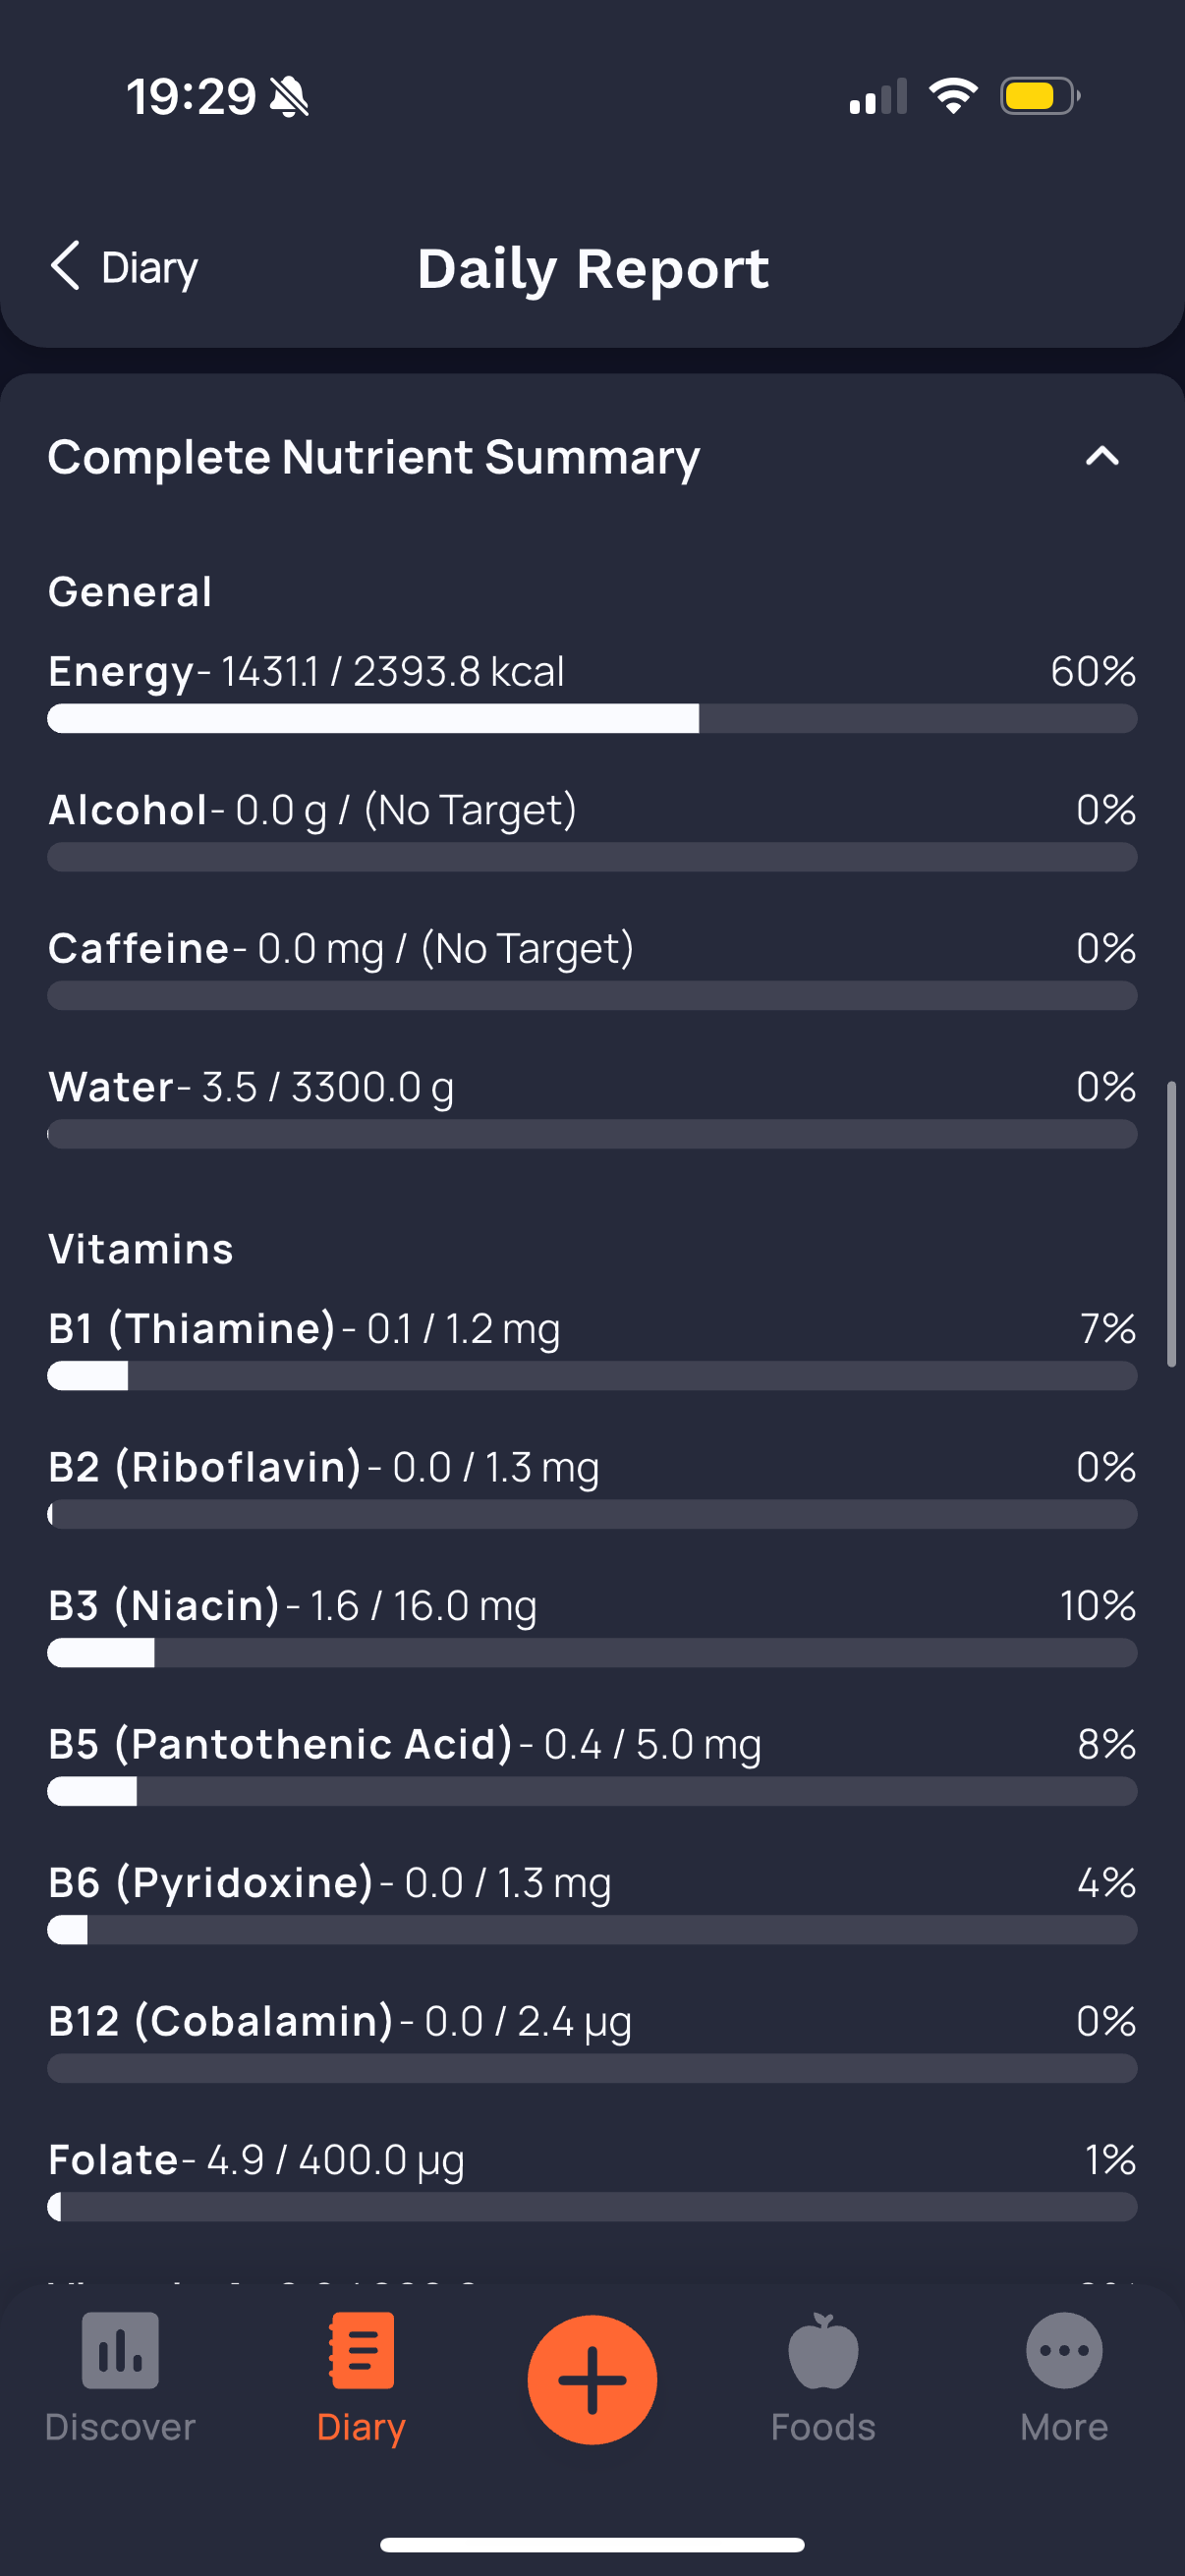Viewport: 1185px width, 2576px height.
Task: Switch to the Discover tab label
Action: coord(120,2427)
